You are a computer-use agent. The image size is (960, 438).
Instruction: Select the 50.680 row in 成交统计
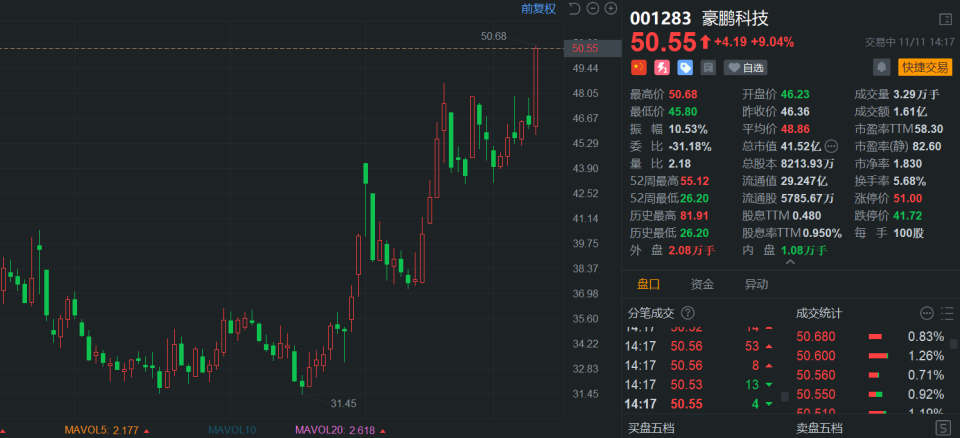click(x=870, y=336)
